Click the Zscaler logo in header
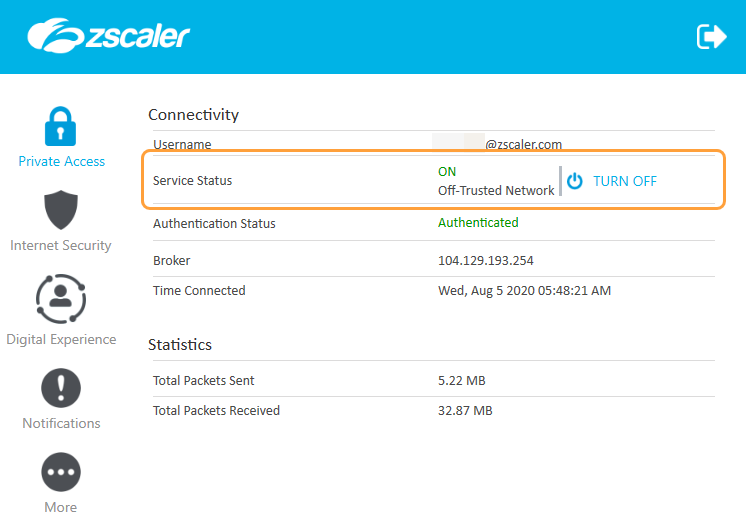The height and width of the screenshot is (516, 746). 108,36
